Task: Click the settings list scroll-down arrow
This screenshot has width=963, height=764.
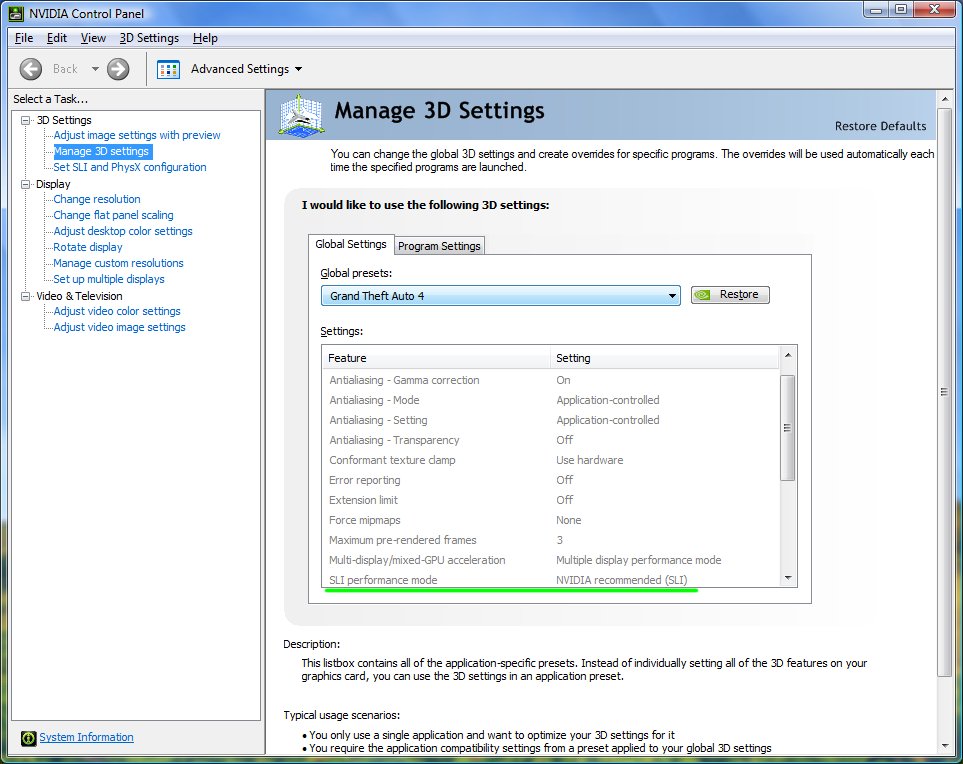Action: [788, 578]
